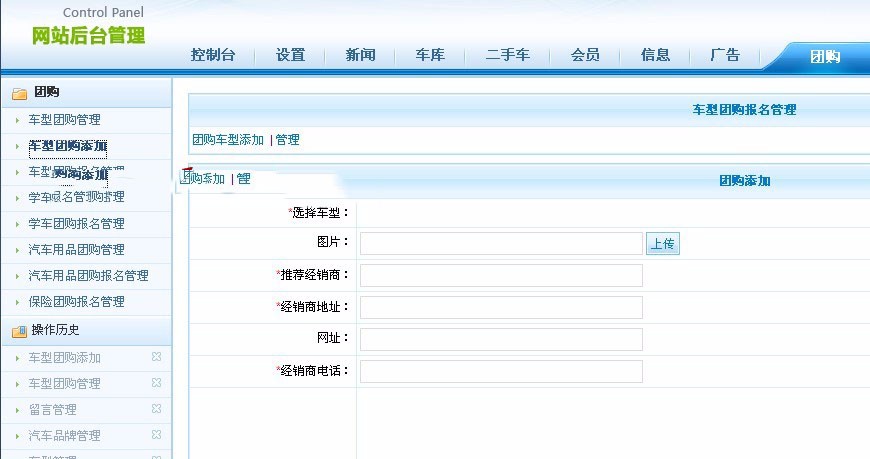Focus the 经销商电话 input field
870x459 pixels.
click(x=501, y=372)
